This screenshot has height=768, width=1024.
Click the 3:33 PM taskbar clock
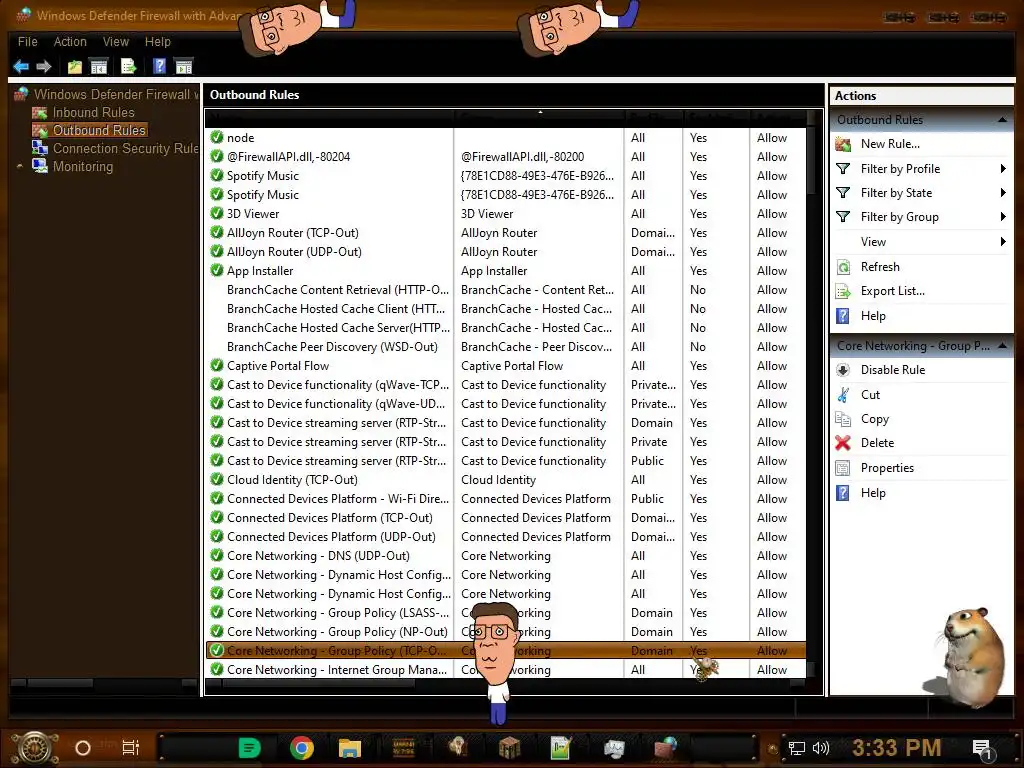coord(897,747)
